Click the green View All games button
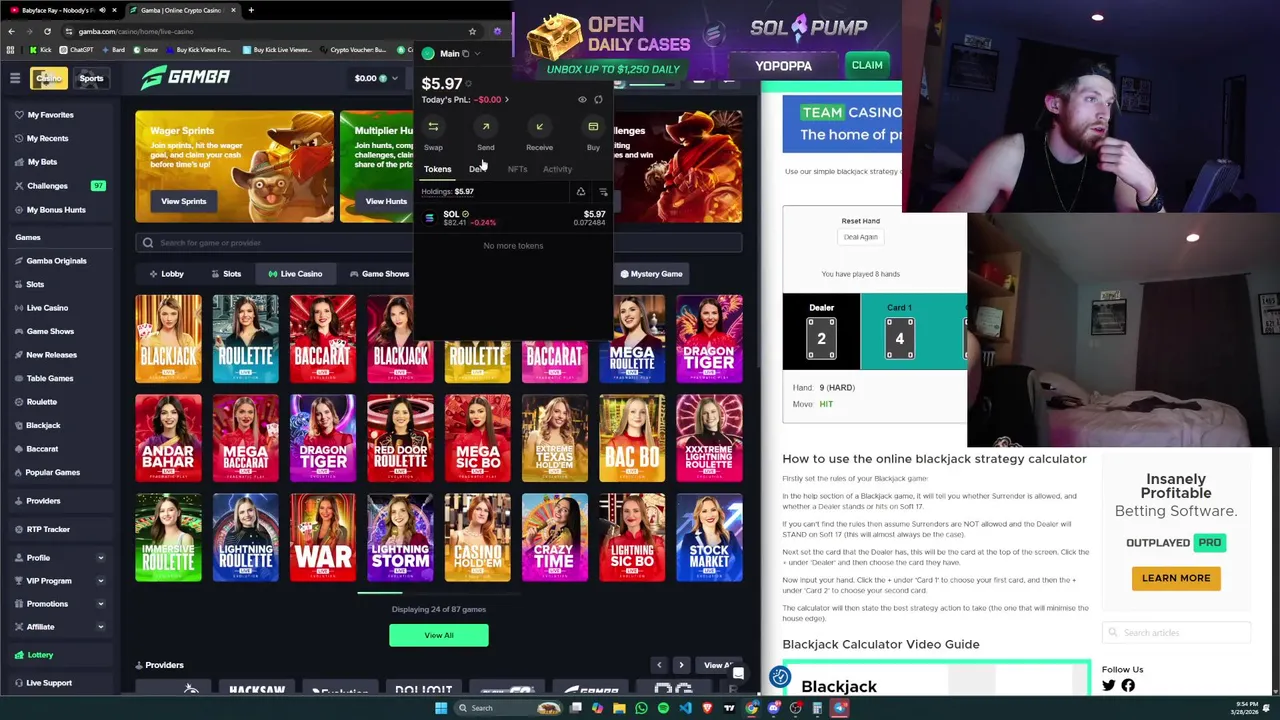The image size is (1280, 720). [439, 636]
